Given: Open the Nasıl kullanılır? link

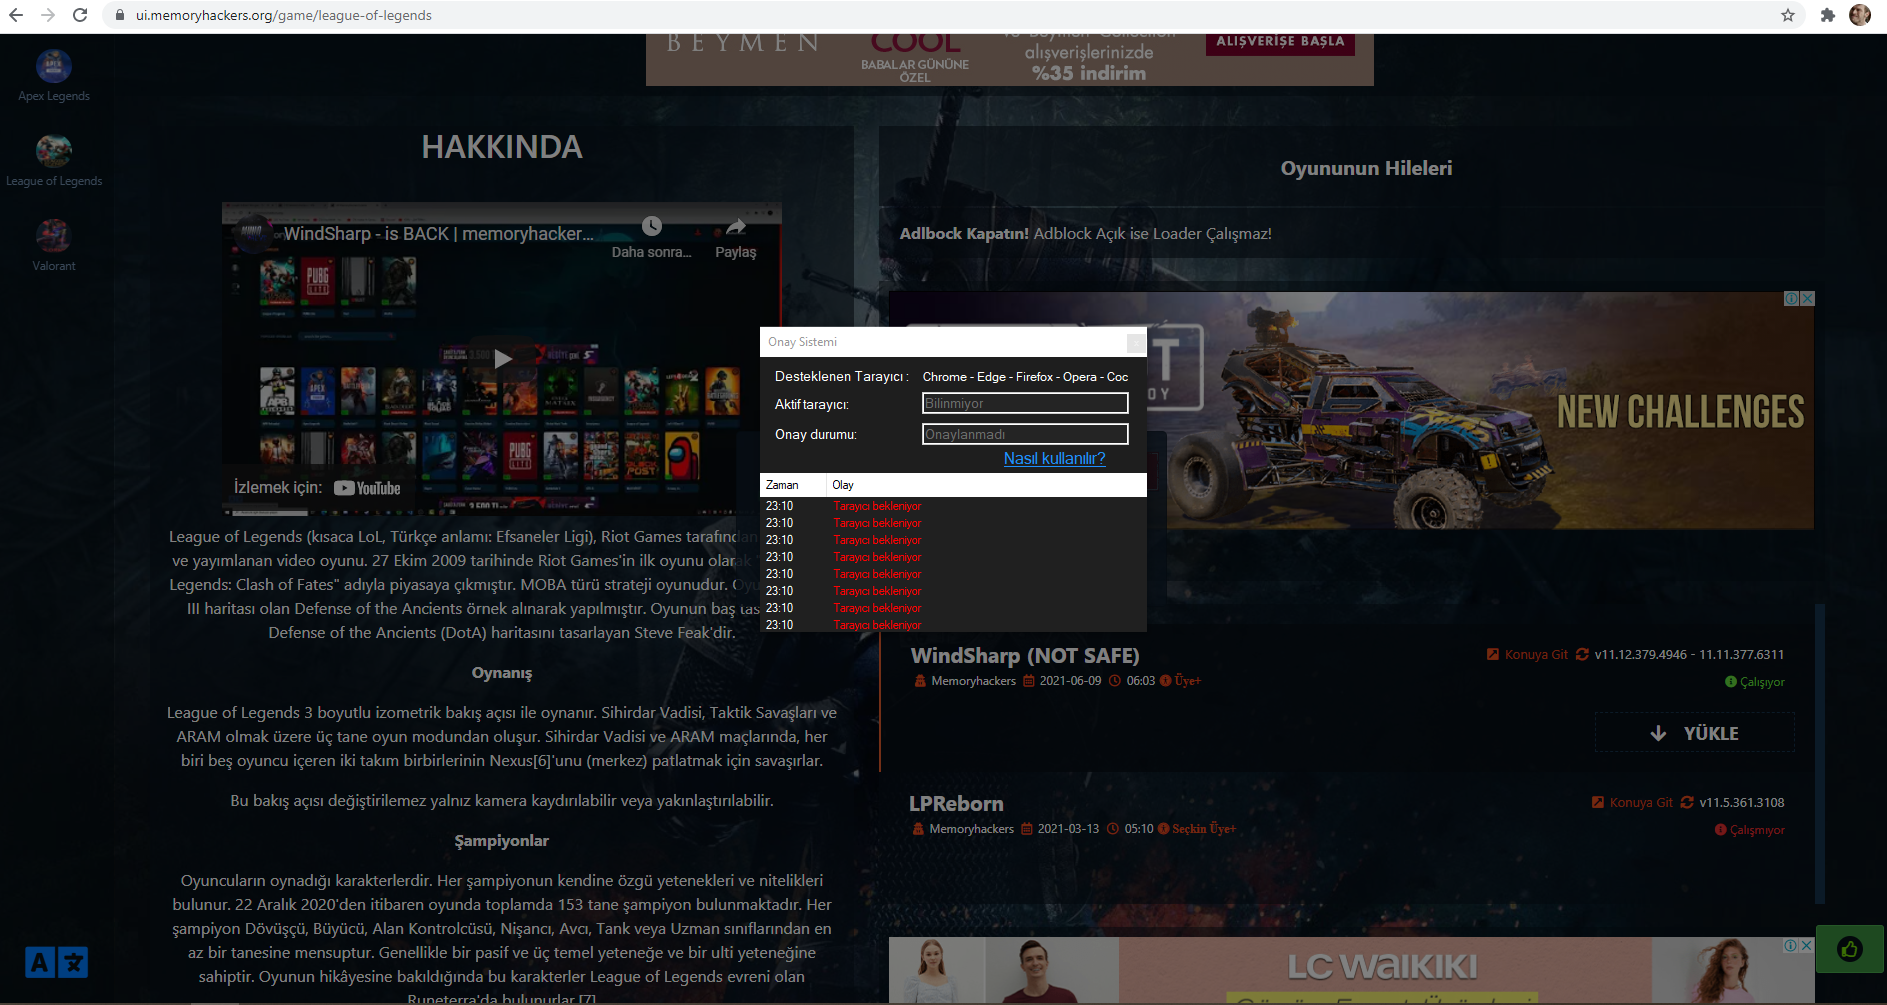Looking at the screenshot, I should tap(1054, 458).
